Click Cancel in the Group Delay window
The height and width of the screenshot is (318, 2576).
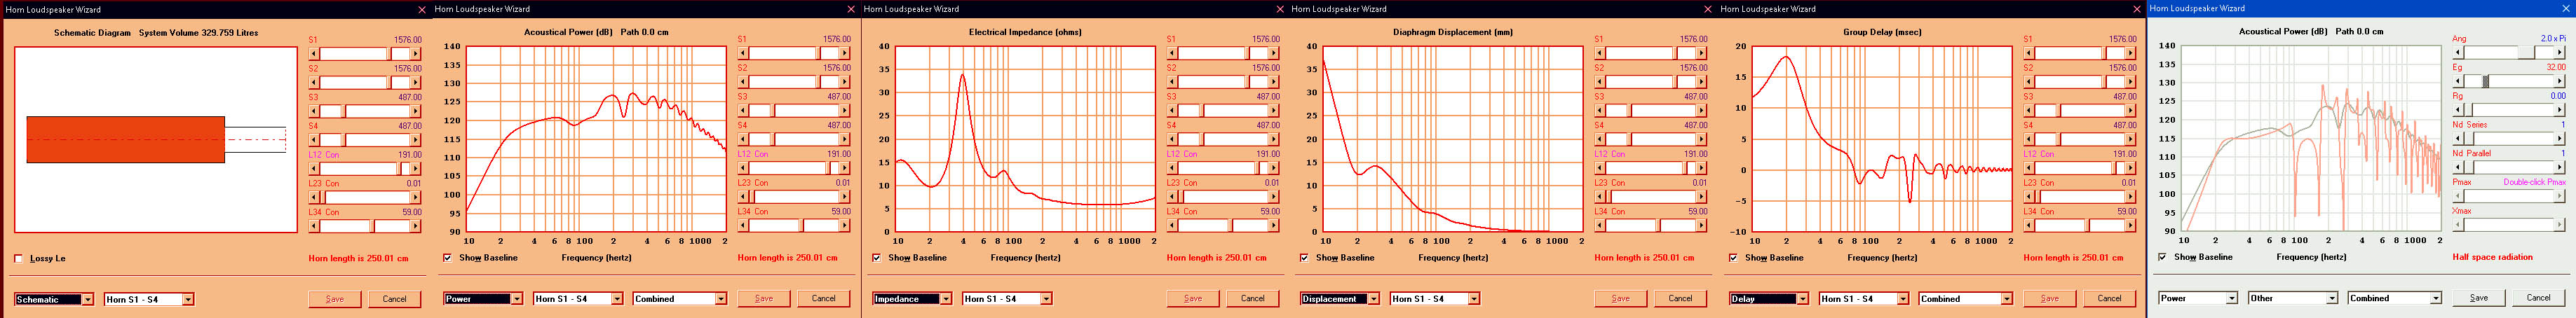coord(2110,299)
